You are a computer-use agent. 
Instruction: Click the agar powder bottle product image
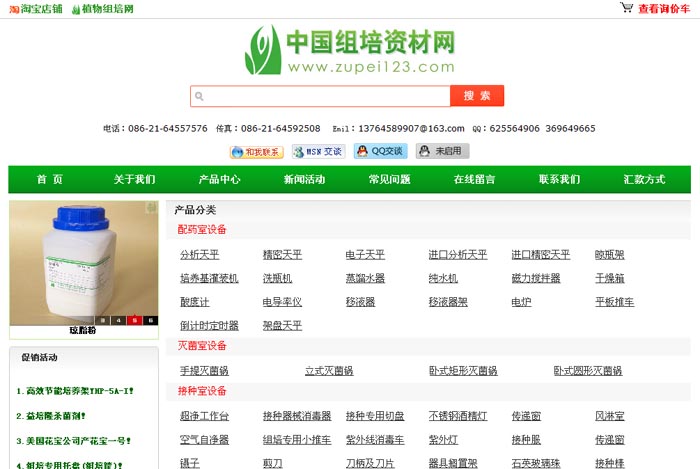pos(83,260)
